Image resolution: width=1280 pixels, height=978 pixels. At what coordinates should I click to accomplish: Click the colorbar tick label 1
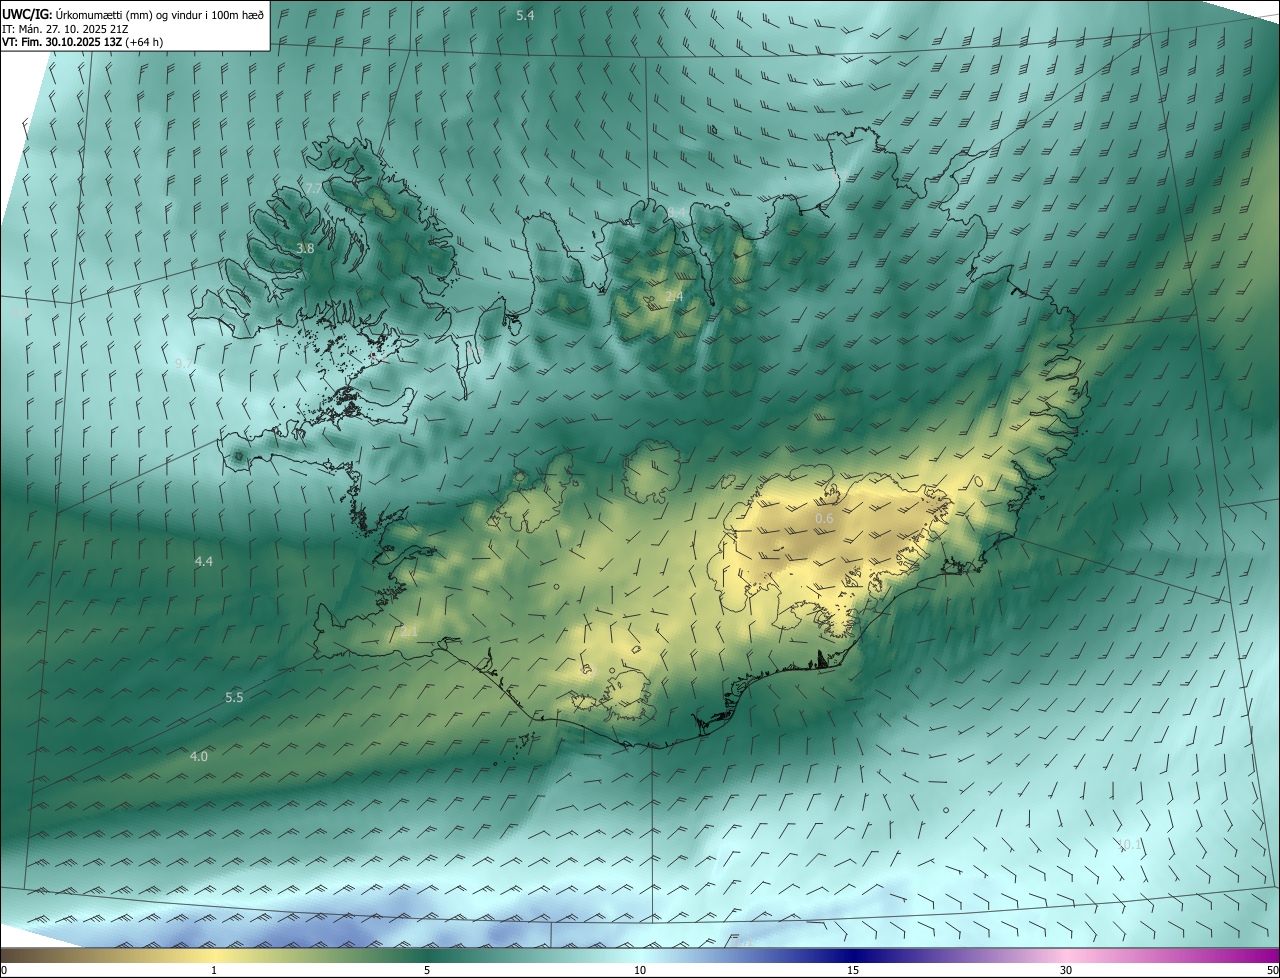[x=214, y=971]
